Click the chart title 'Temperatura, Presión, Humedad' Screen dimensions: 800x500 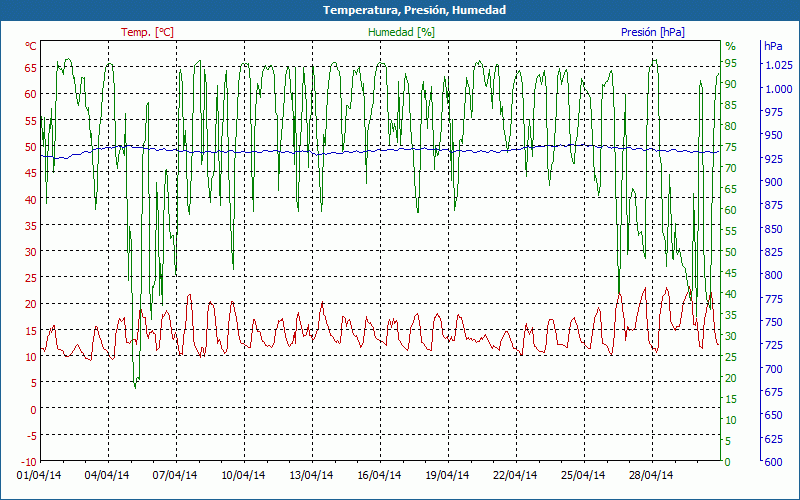[x=414, y=10]
